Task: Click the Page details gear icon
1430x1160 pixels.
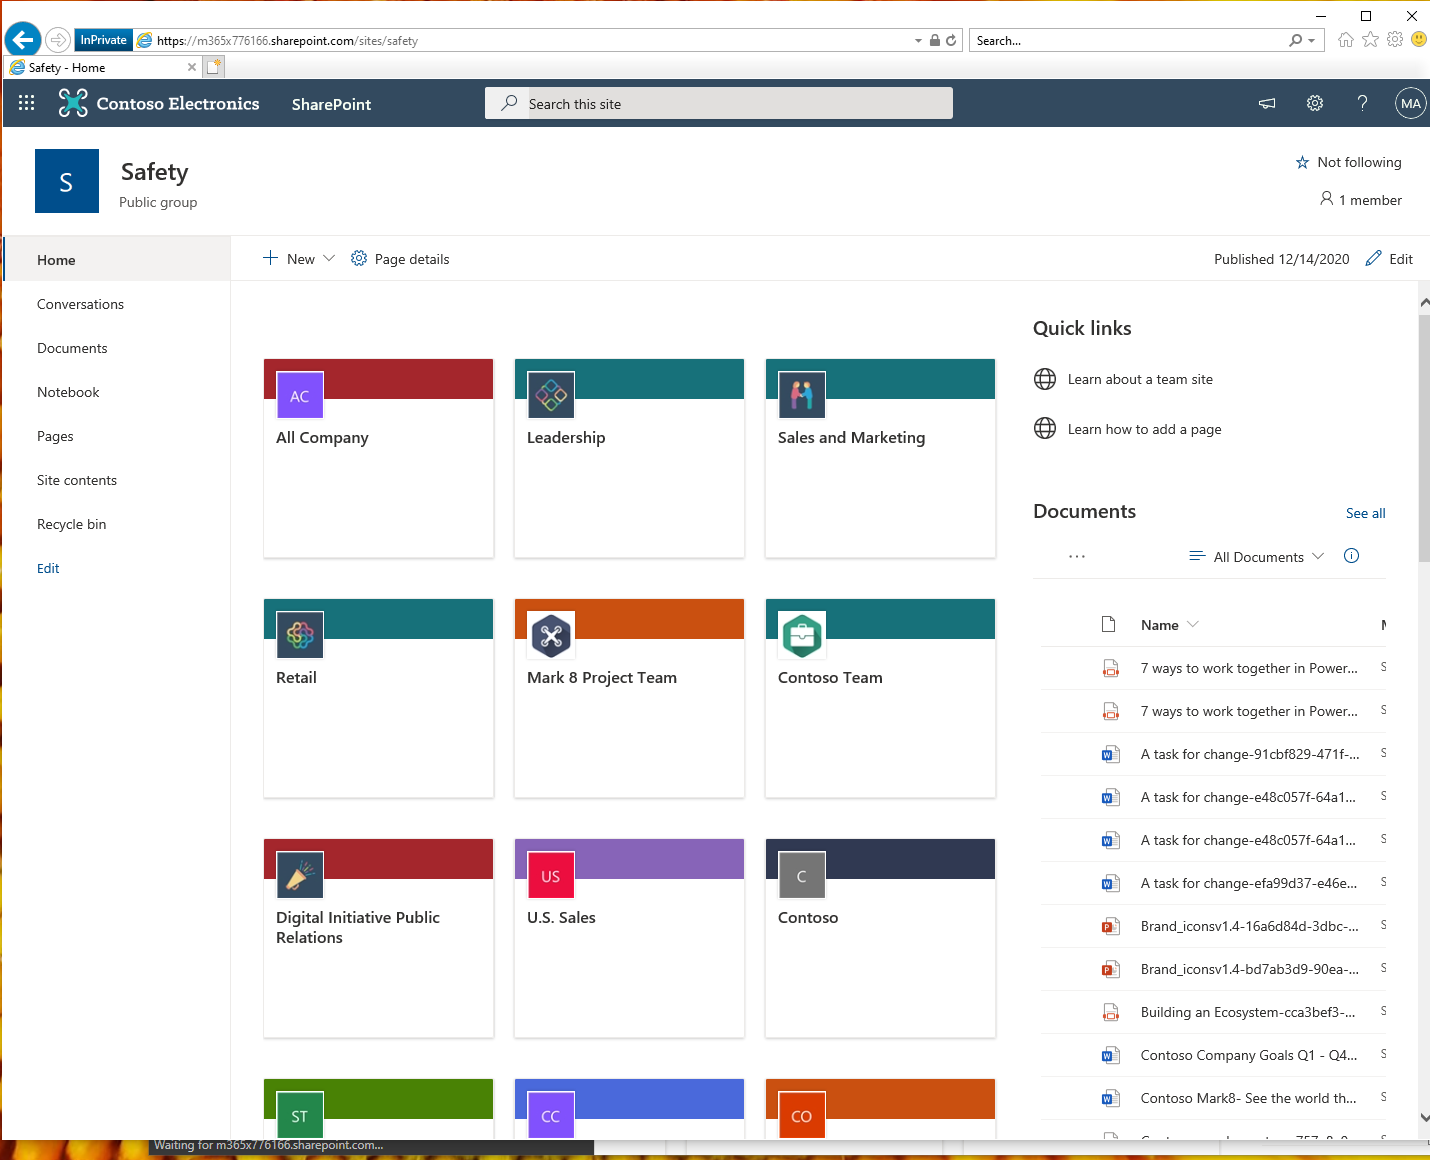Action: click(358, 258)
